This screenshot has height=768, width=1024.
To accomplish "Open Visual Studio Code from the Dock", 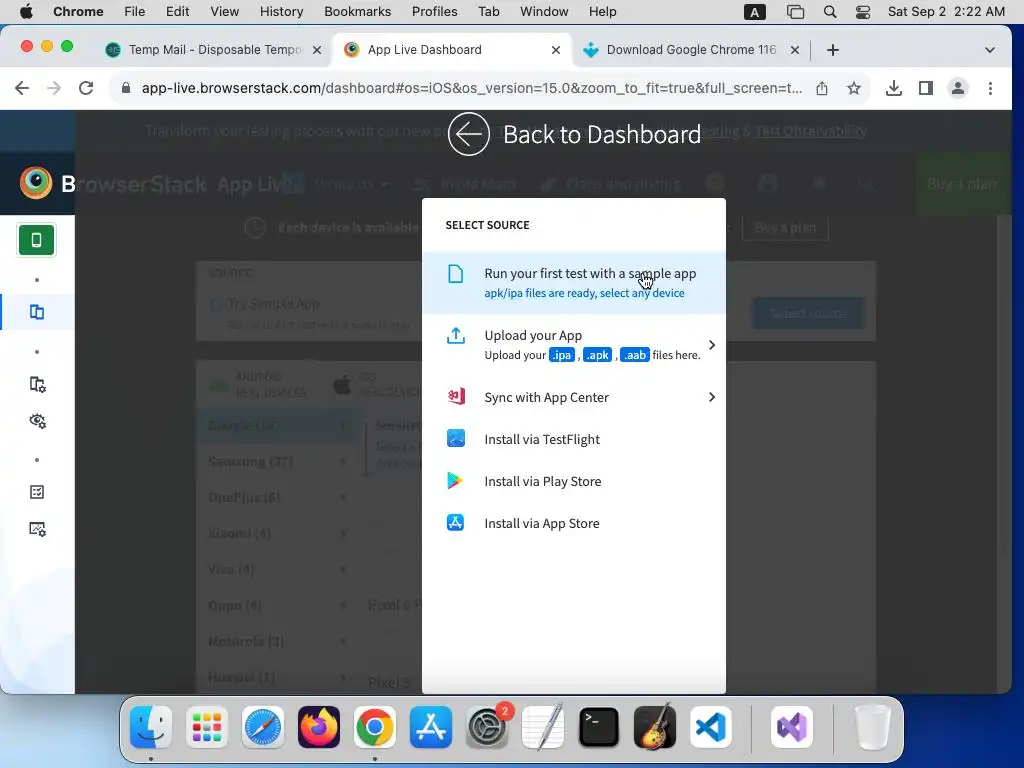I will (711, 727).
